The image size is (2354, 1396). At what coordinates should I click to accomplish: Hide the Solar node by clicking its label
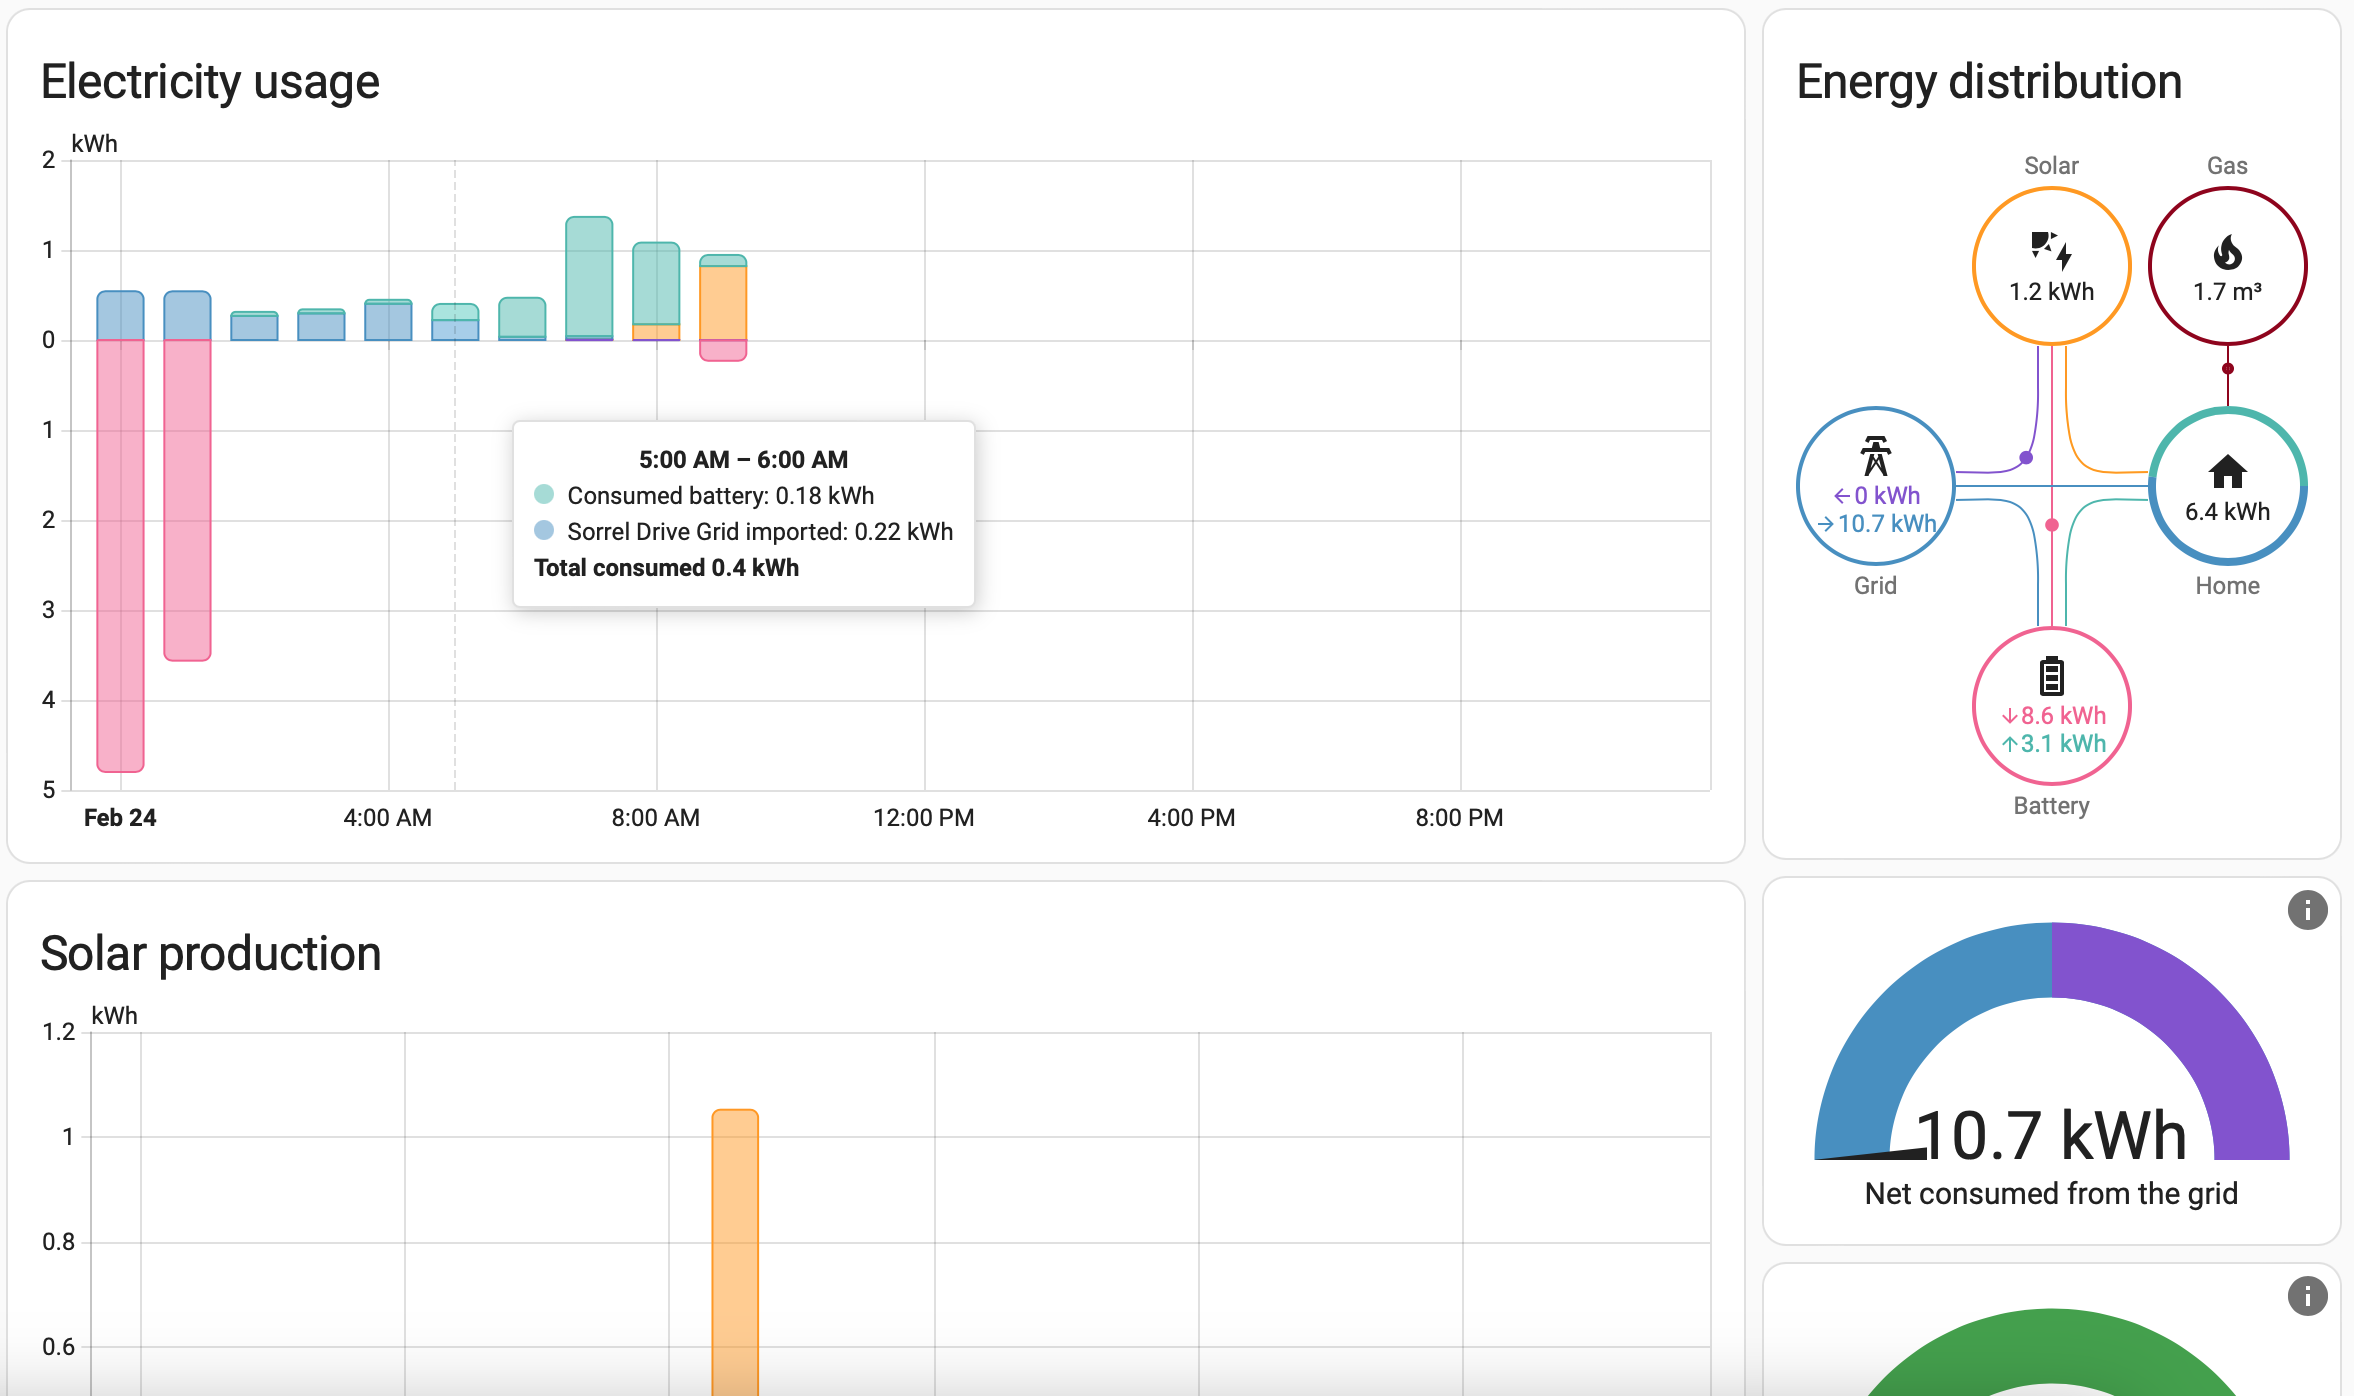[x=2051, y=165]
